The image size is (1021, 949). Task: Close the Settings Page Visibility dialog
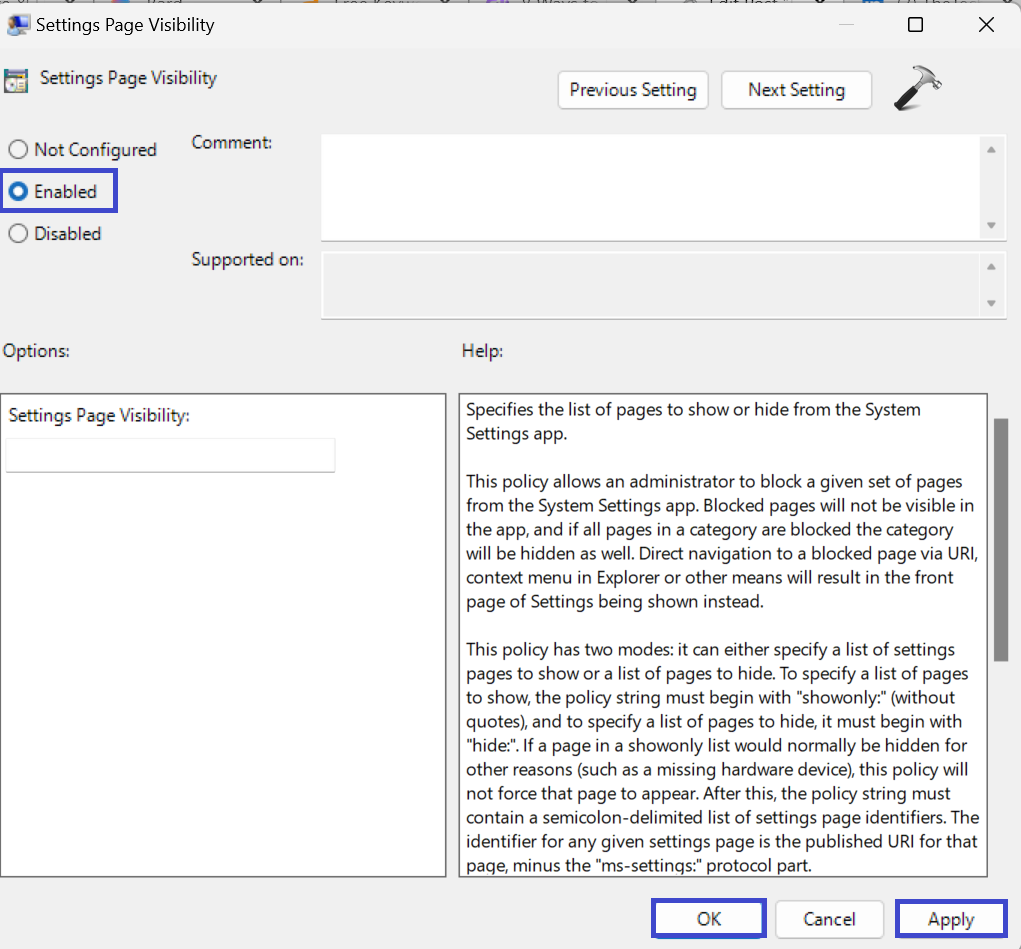pyautogui.click(x=987, y=25)
